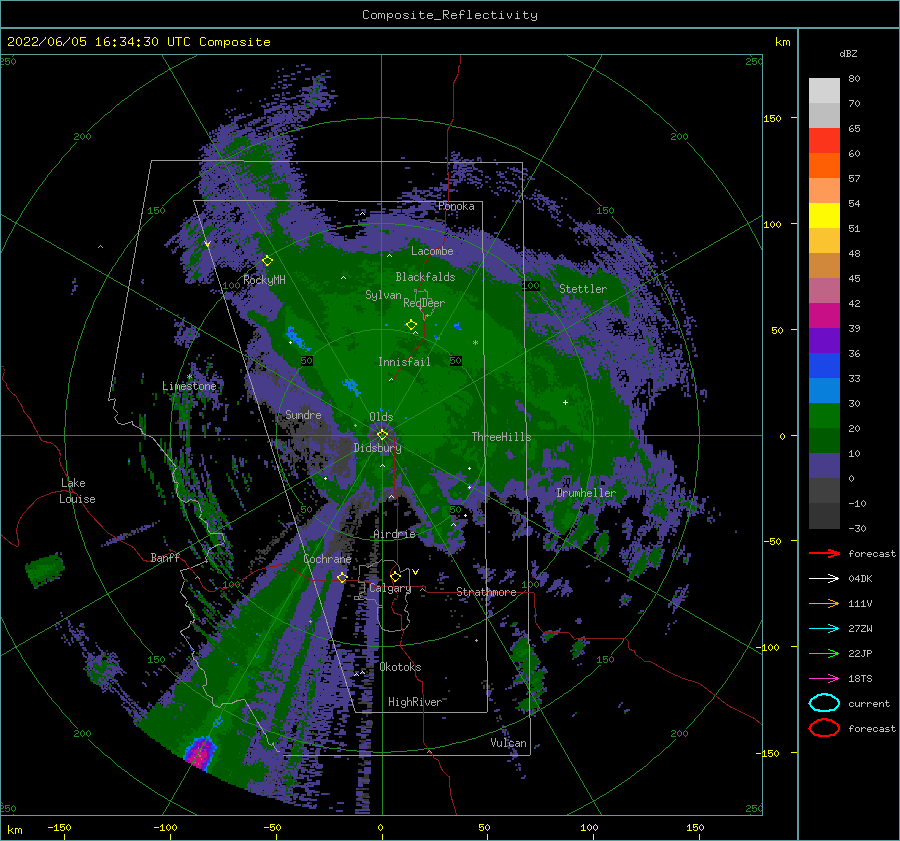Image resolution: width=900 pixels, height=841 pixels.
Task: Select the 20 dBZ green color swatch
Action: coord(824,440)
